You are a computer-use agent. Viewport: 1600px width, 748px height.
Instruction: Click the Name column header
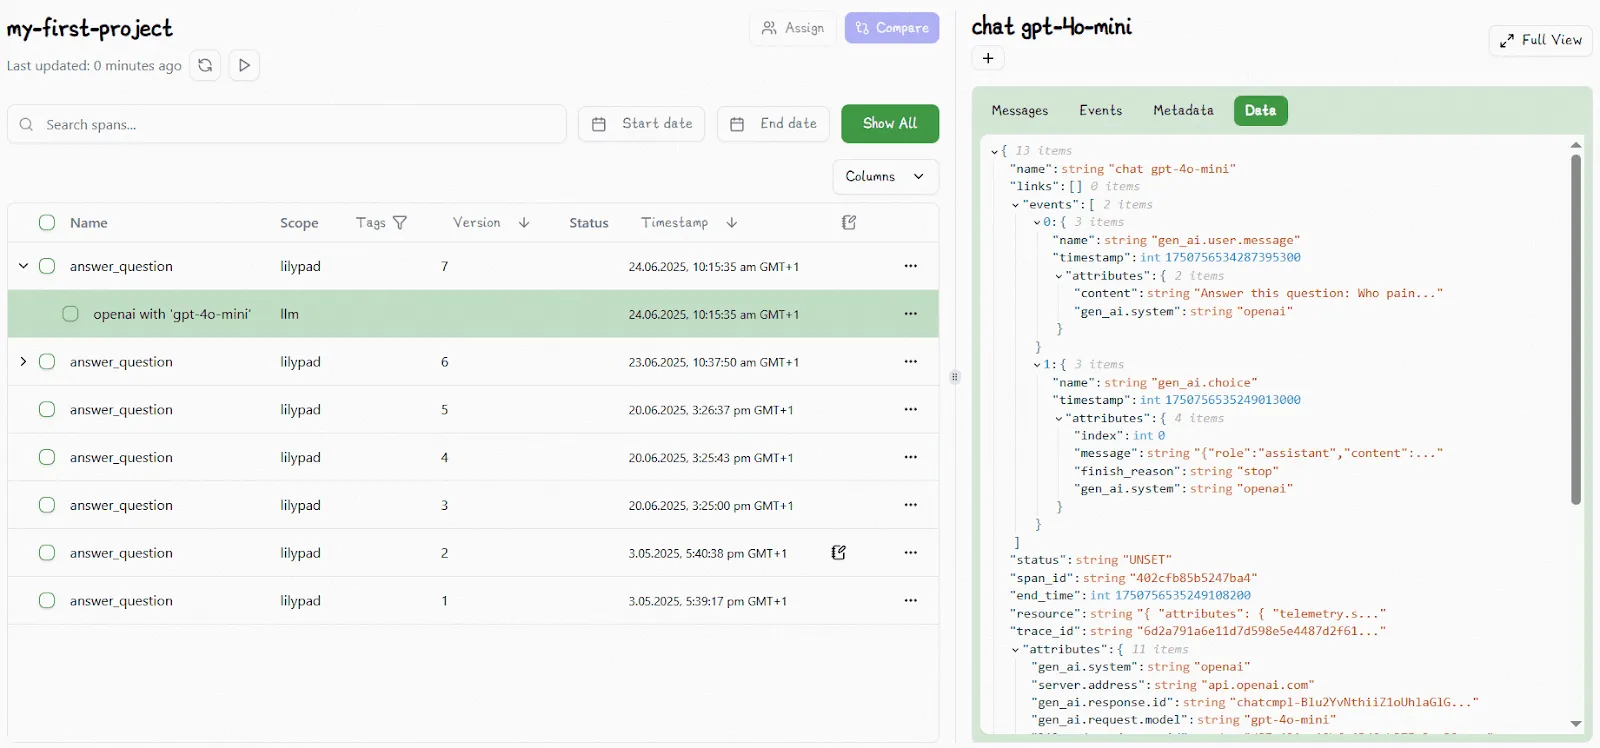(89, 223)
